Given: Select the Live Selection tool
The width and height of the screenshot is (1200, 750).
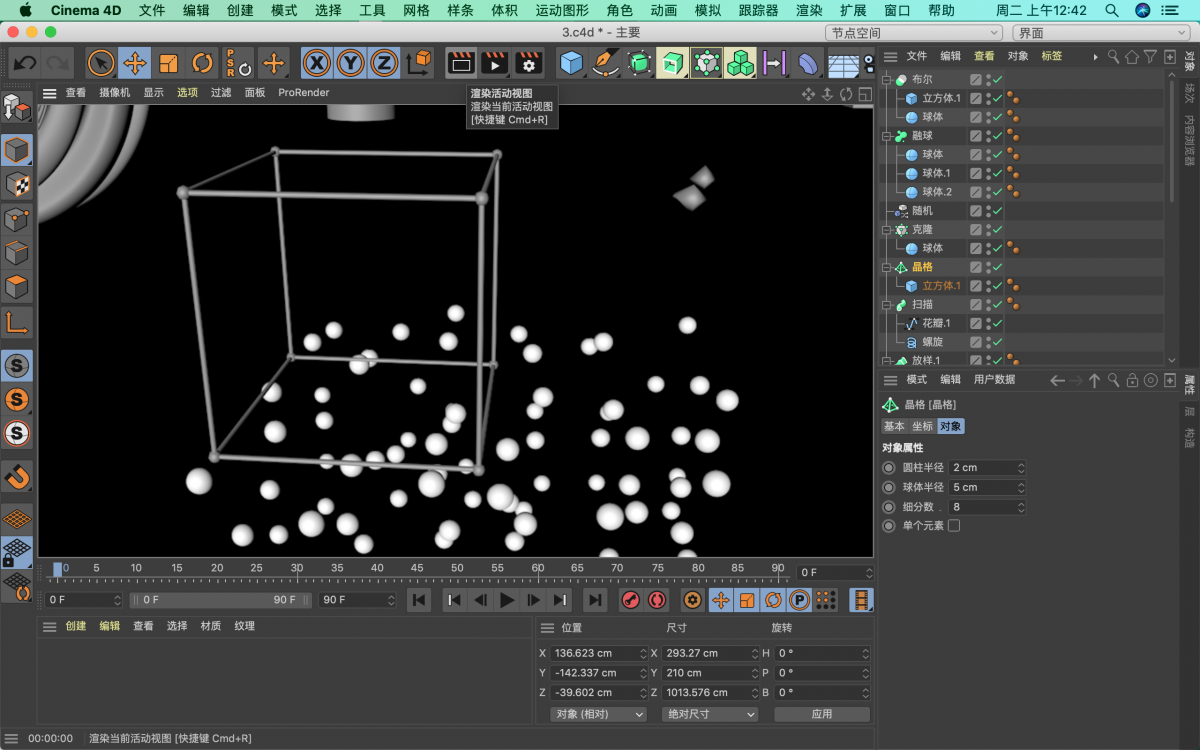Looking at the screenshot, I should [x=101, y=63].
